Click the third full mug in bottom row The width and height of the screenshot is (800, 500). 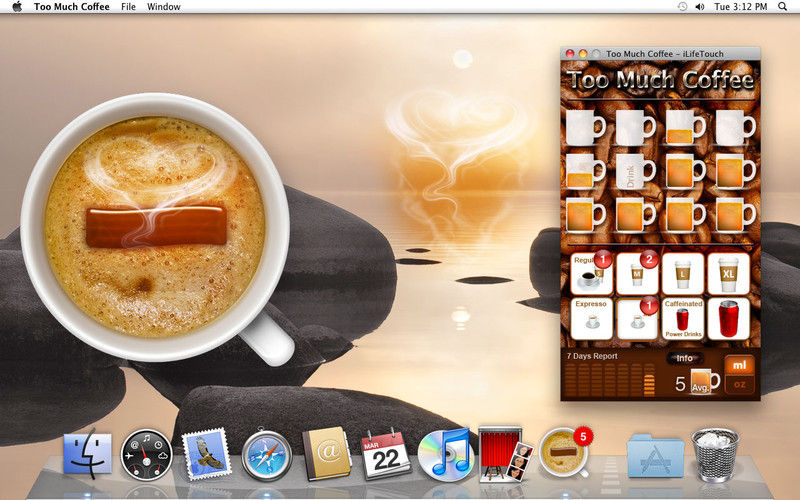tap(685, 215)
